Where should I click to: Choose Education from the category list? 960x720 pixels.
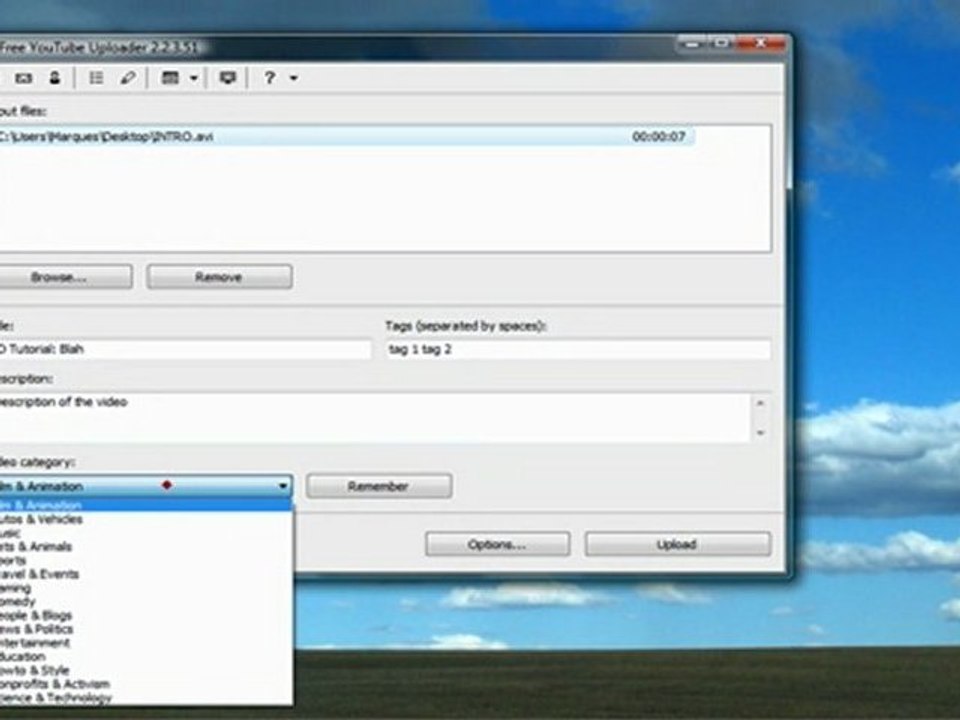click(146, 656)
